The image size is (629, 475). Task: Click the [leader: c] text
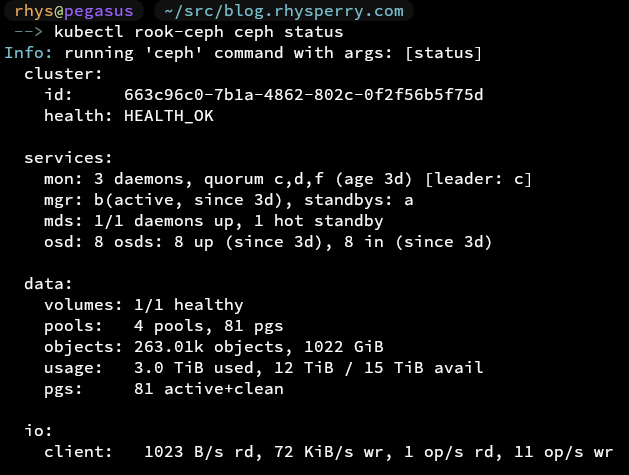478,179
